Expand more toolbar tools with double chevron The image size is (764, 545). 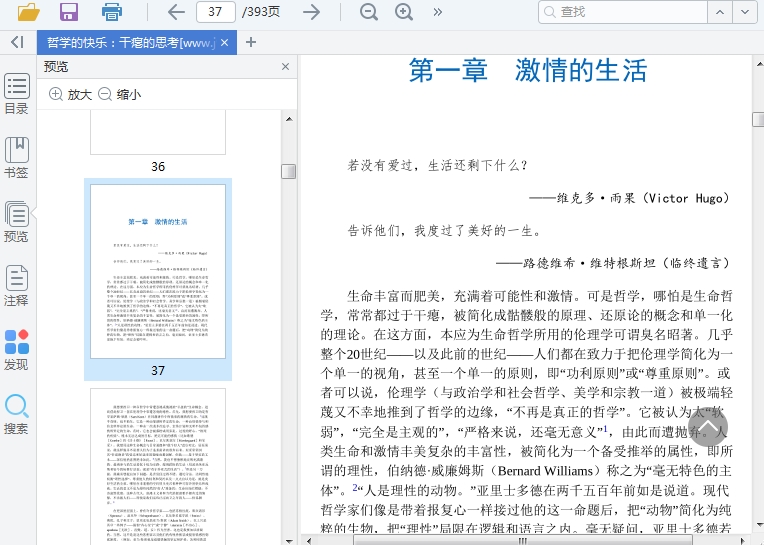click(437, 12)
